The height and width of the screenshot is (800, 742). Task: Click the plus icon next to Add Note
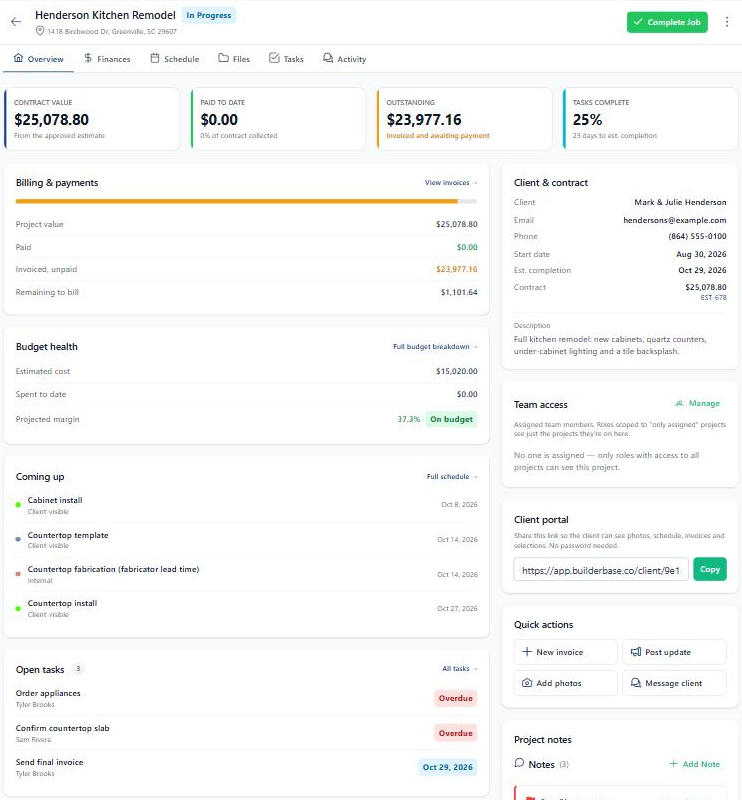pyautogui.click(x=674, y=763)
